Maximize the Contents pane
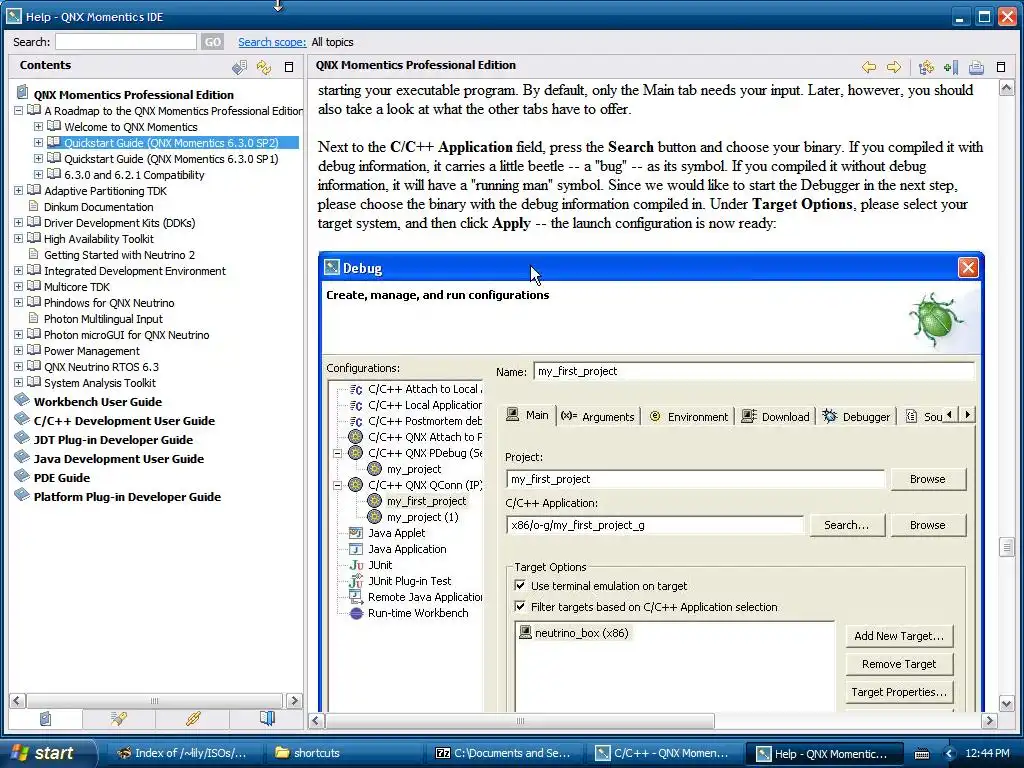 click(x=289, y=67)
